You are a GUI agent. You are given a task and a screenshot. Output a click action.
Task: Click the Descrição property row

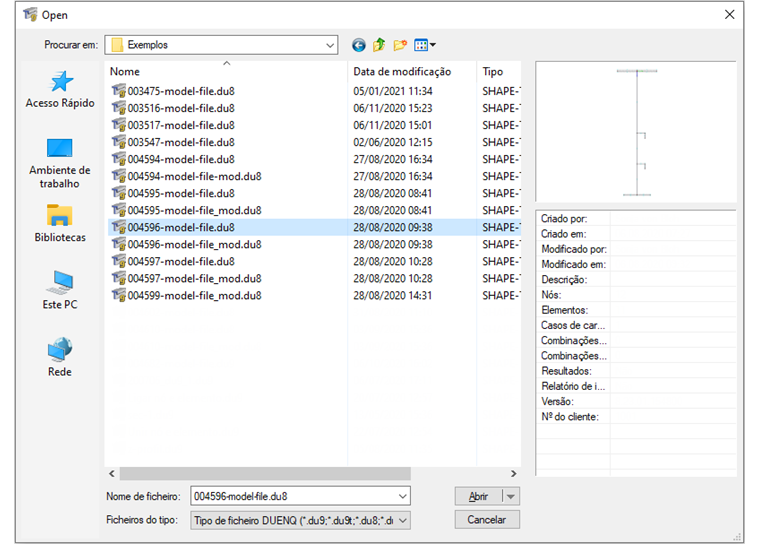click(636, 280)
